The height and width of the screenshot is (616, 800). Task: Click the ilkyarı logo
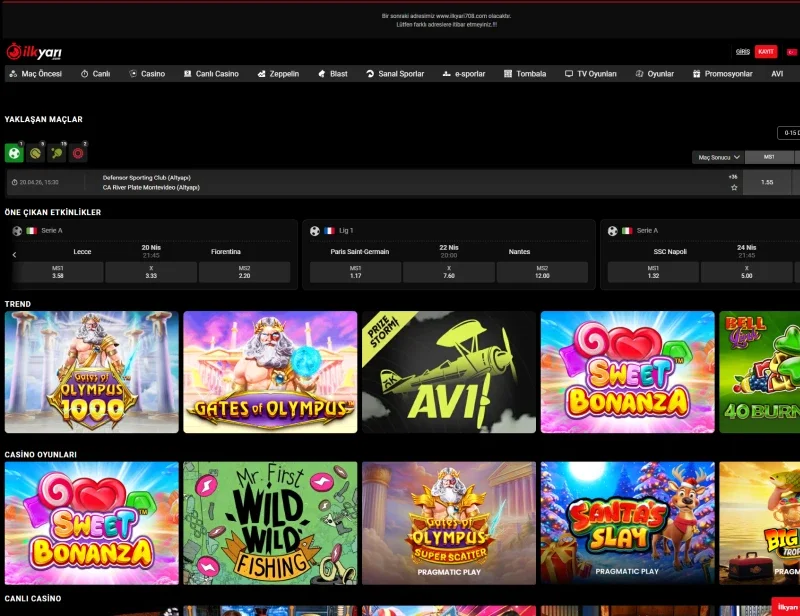(x=34, y=52)
